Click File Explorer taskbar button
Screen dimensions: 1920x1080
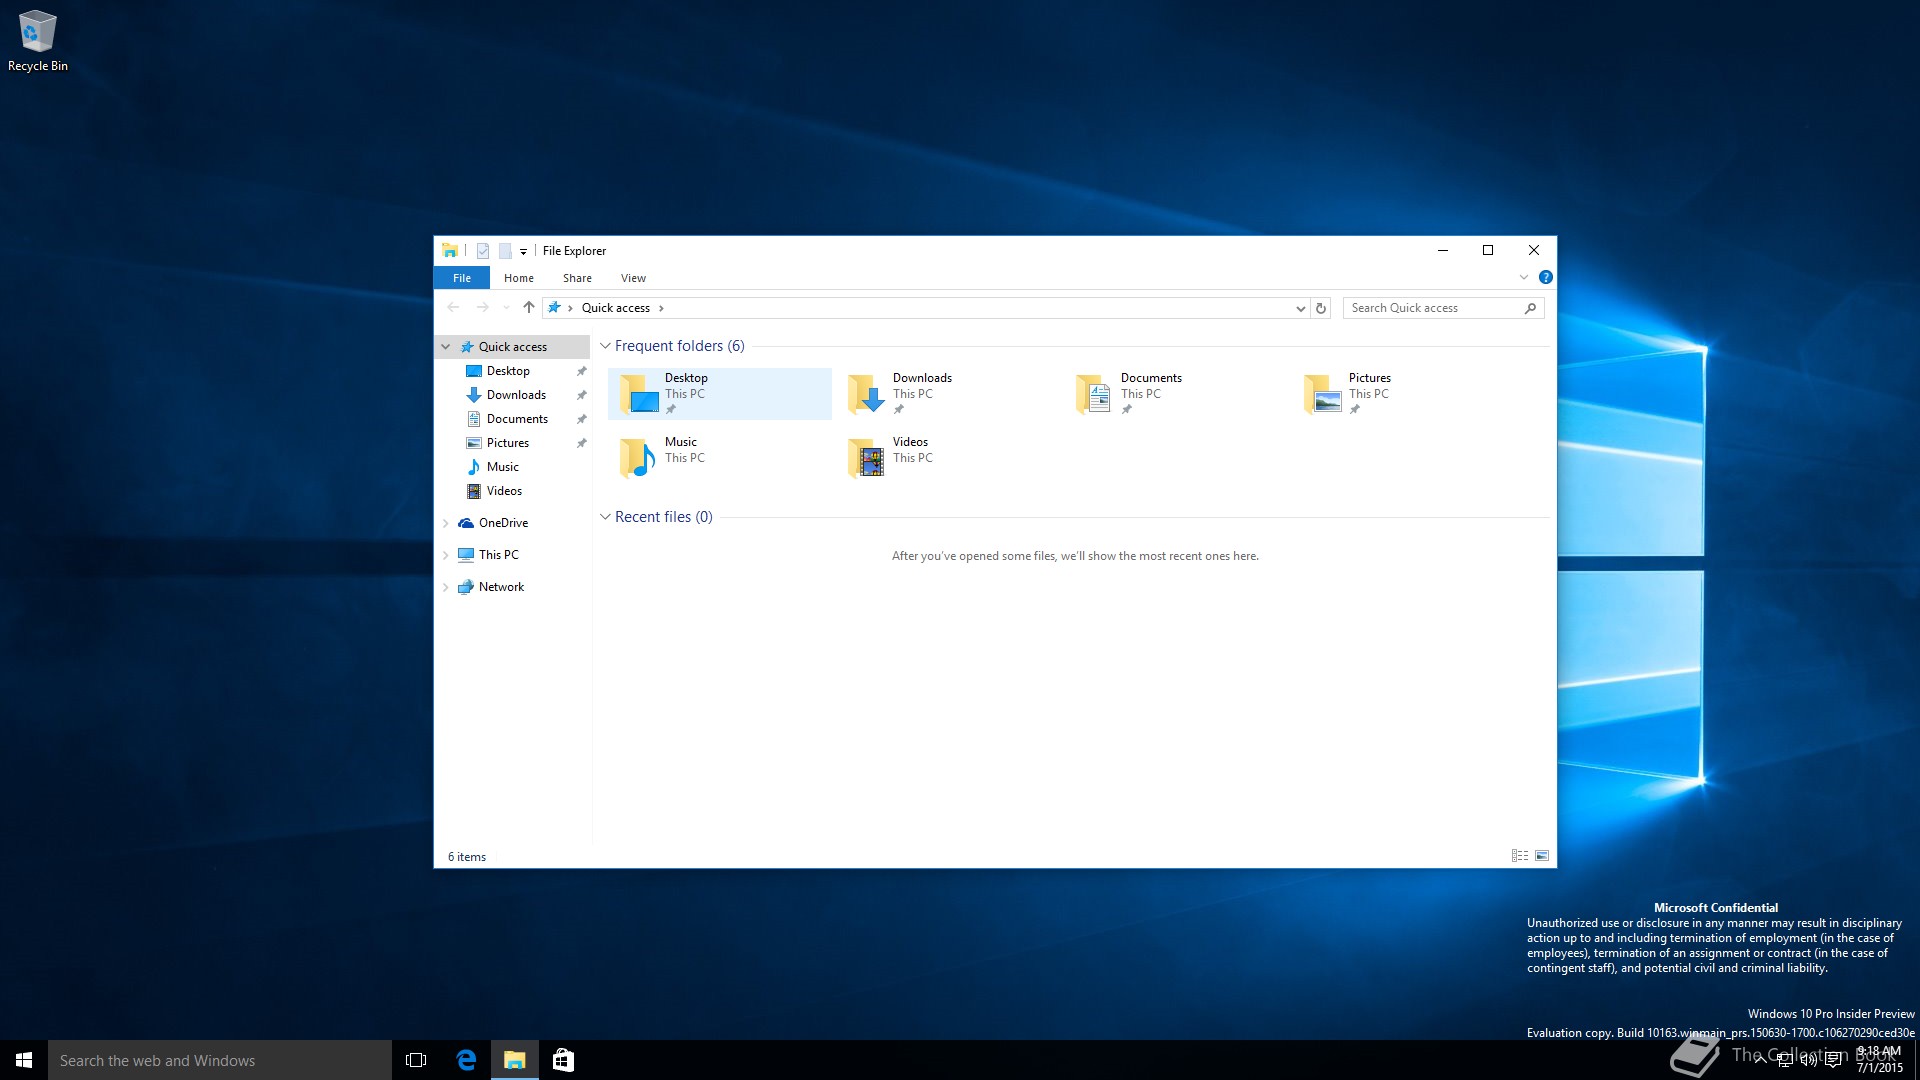click(515, 1060)
